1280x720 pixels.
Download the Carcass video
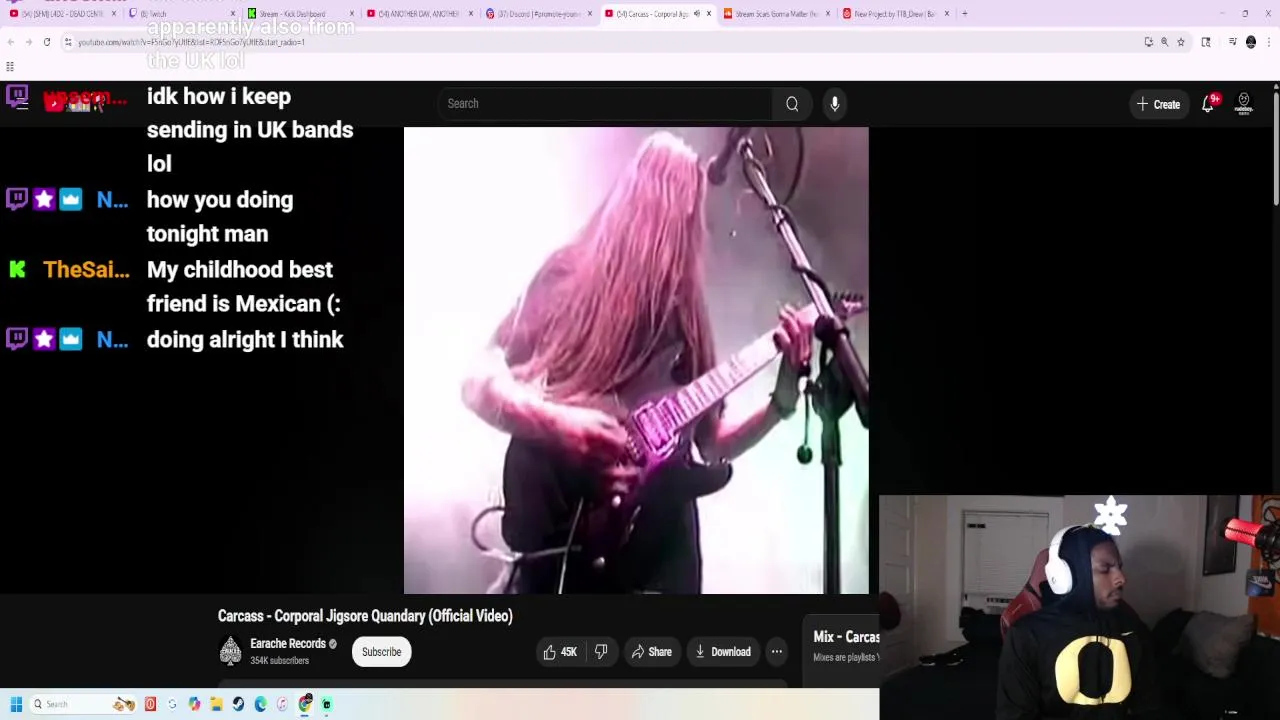[x=722, y=652]
